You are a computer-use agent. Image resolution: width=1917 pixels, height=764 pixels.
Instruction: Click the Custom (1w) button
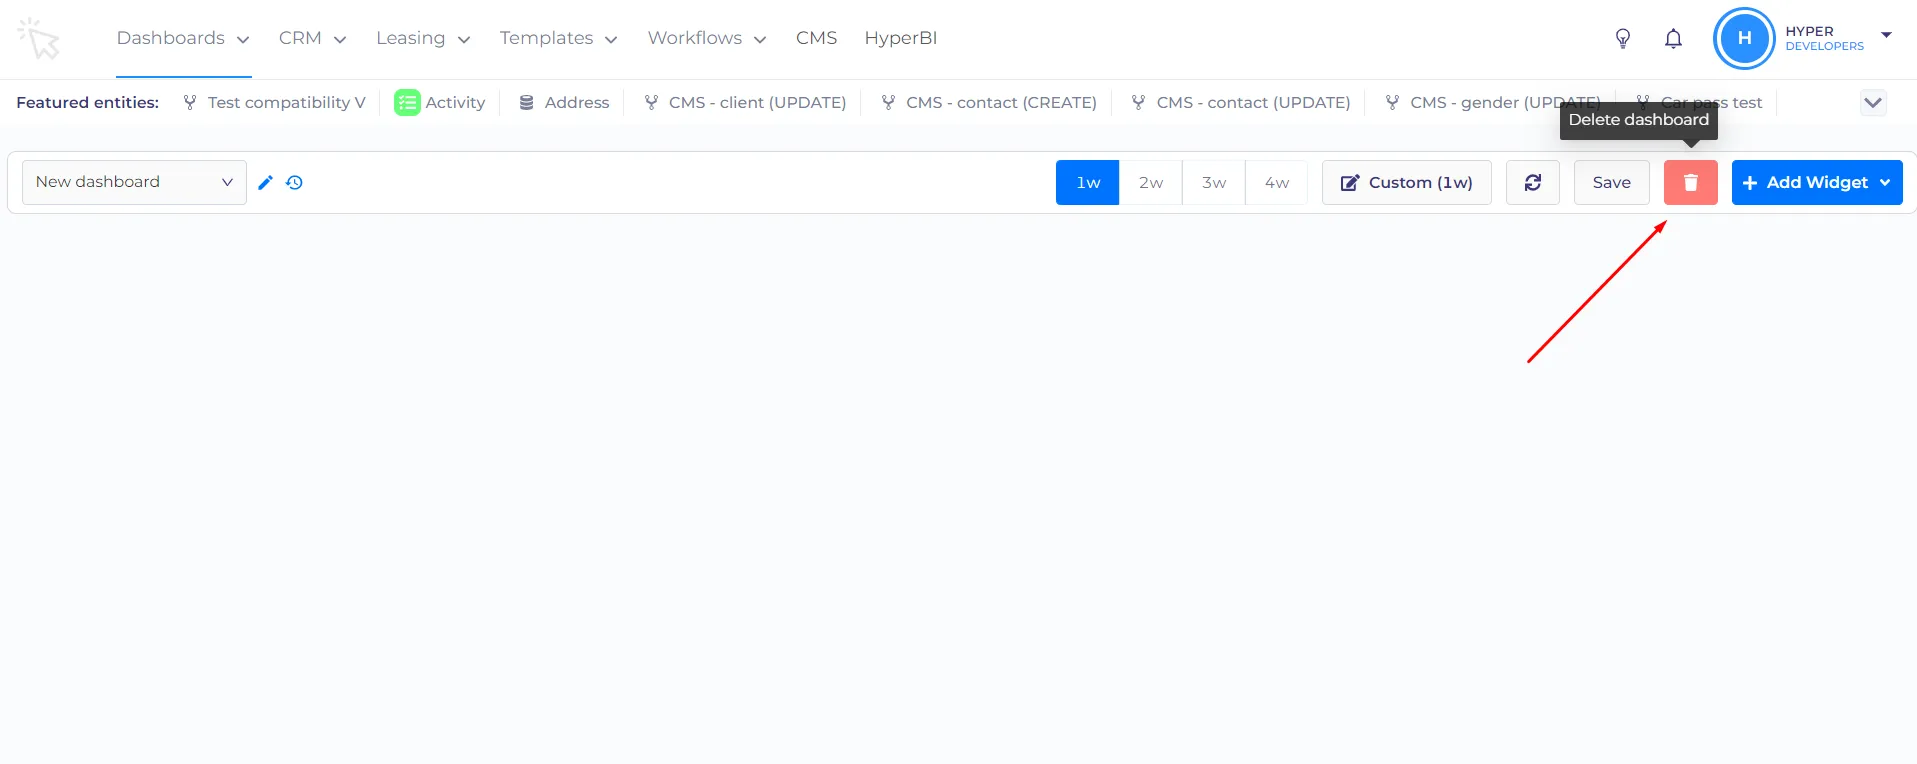(x=1407, y=182)
